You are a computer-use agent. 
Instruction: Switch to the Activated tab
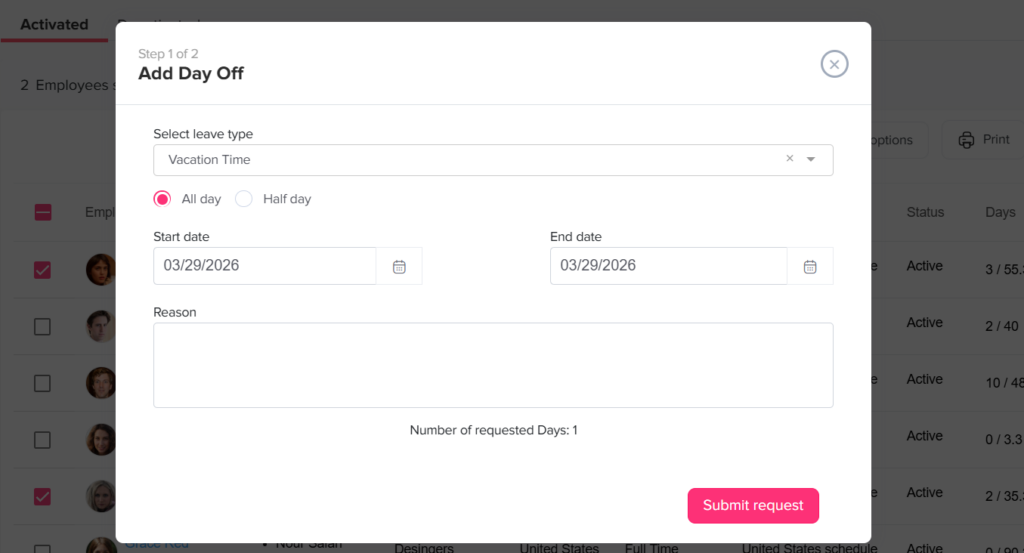54,24
